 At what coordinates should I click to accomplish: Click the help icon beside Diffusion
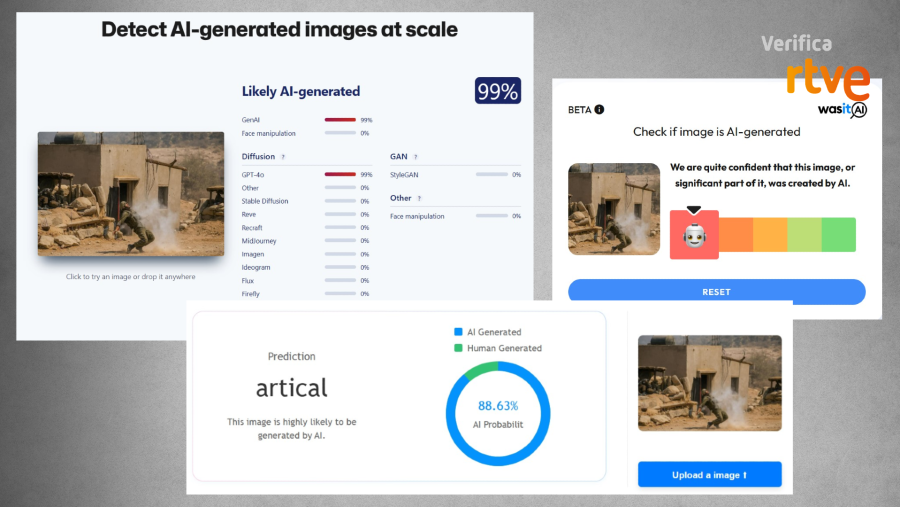click(283, 157)
